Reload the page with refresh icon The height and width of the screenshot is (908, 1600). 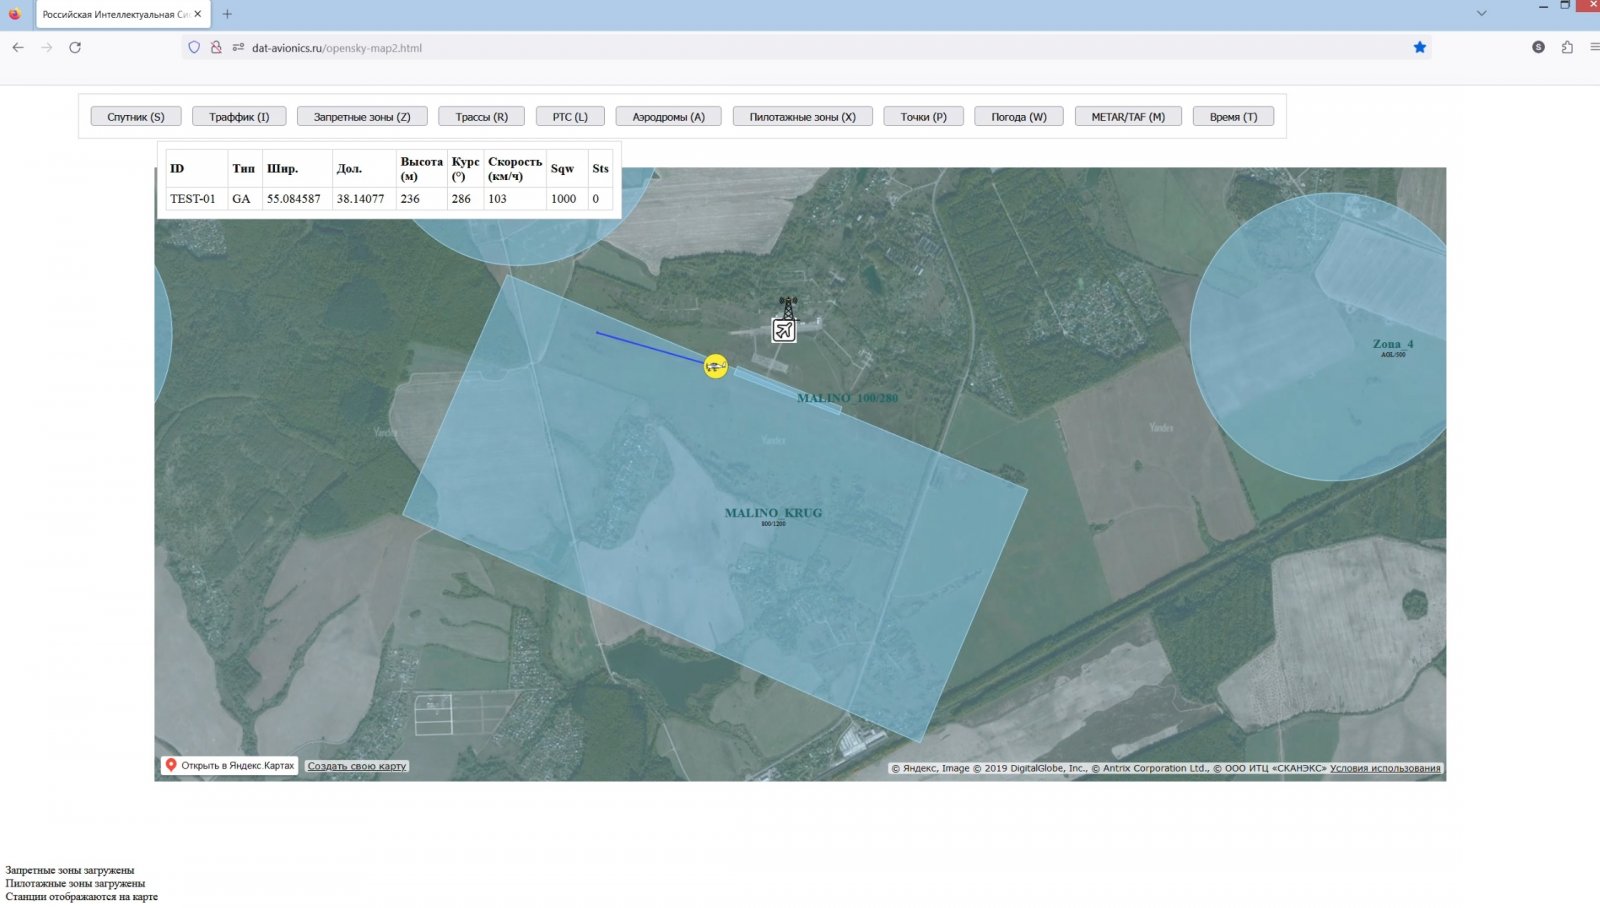point(75,47)
